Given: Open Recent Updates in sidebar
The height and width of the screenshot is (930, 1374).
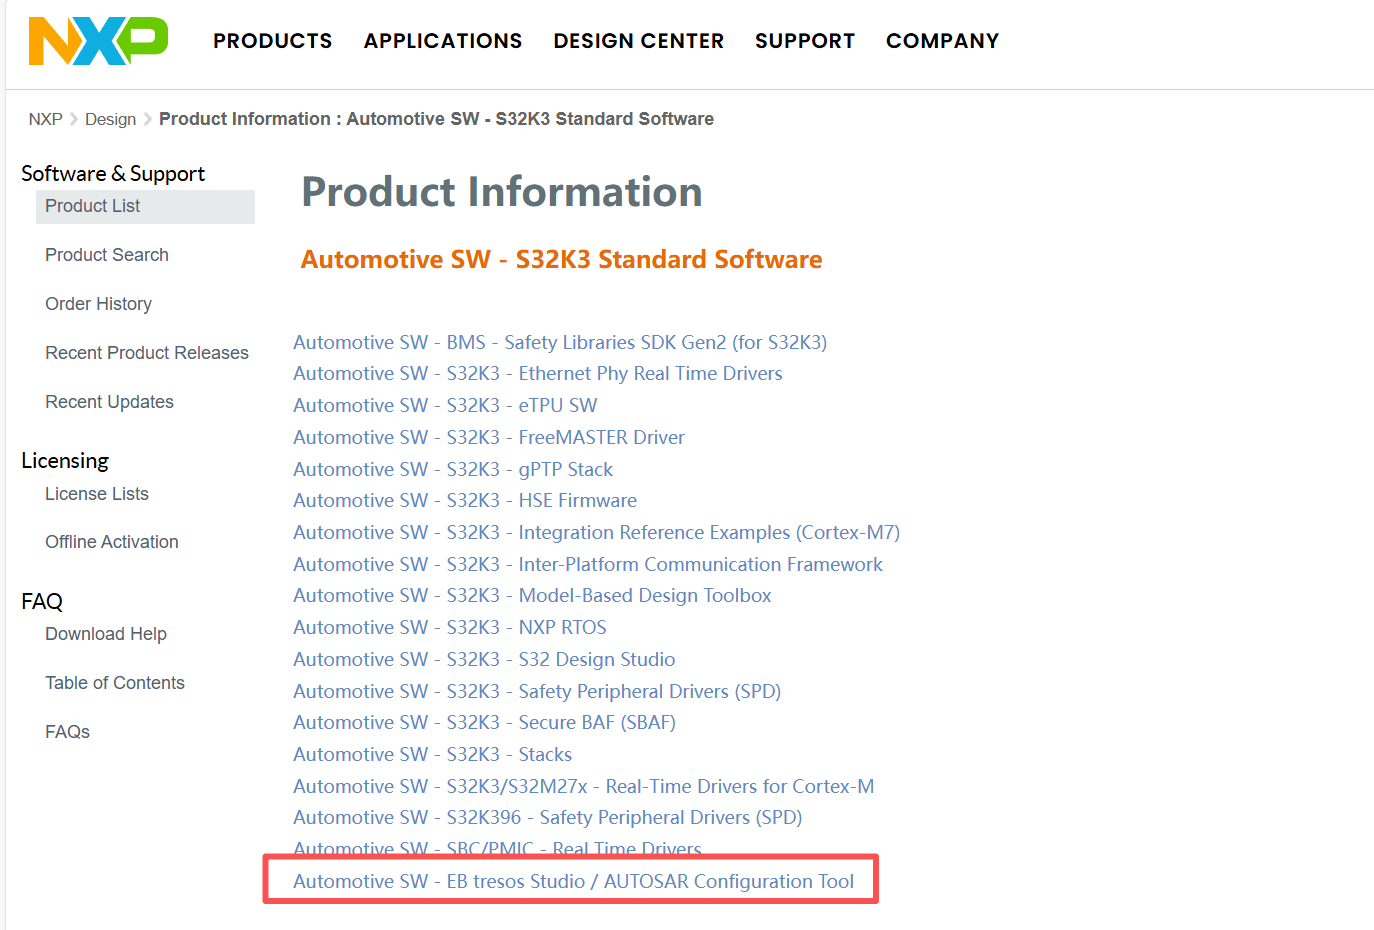Looking at the screenshot, I should [x=109, y=402].
